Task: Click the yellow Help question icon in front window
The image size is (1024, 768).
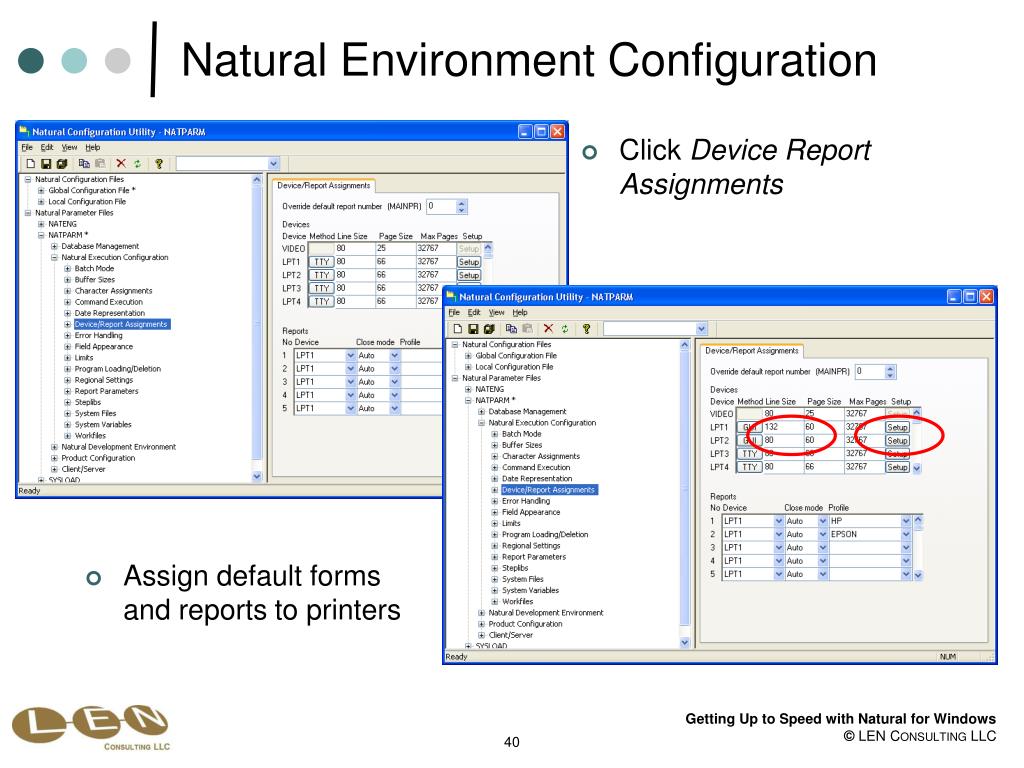Action: tap(586, 329)
